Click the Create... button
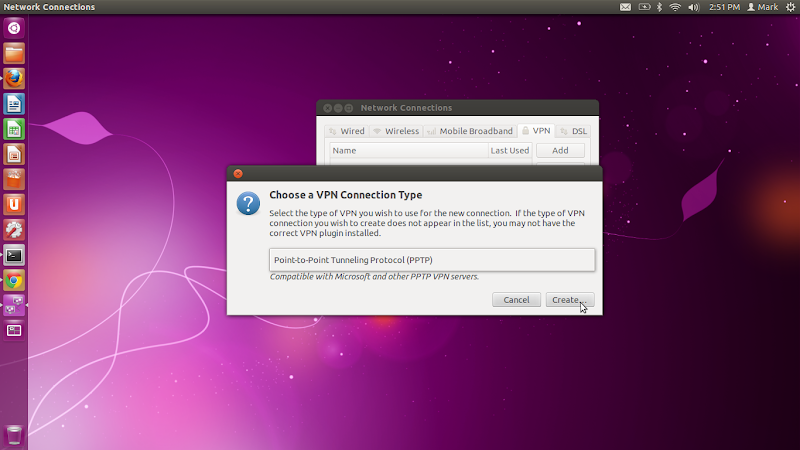This screenshot has width=800, height=450. [569, 300]
